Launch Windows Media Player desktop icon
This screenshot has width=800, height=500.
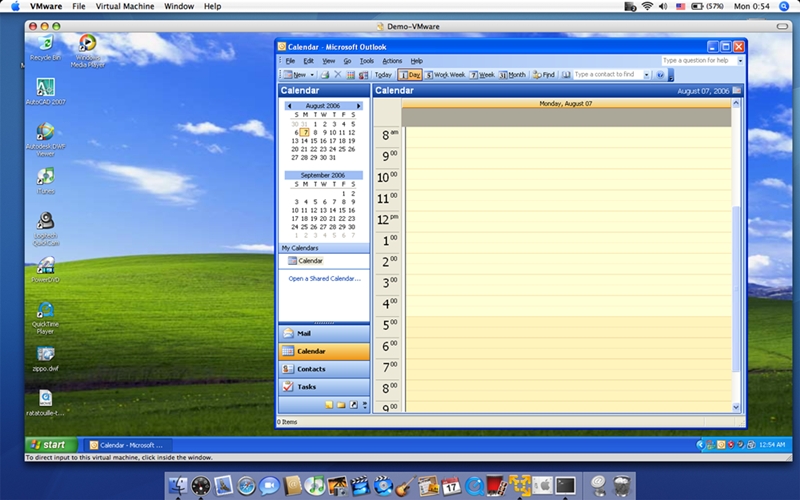(x=87, y=51)
